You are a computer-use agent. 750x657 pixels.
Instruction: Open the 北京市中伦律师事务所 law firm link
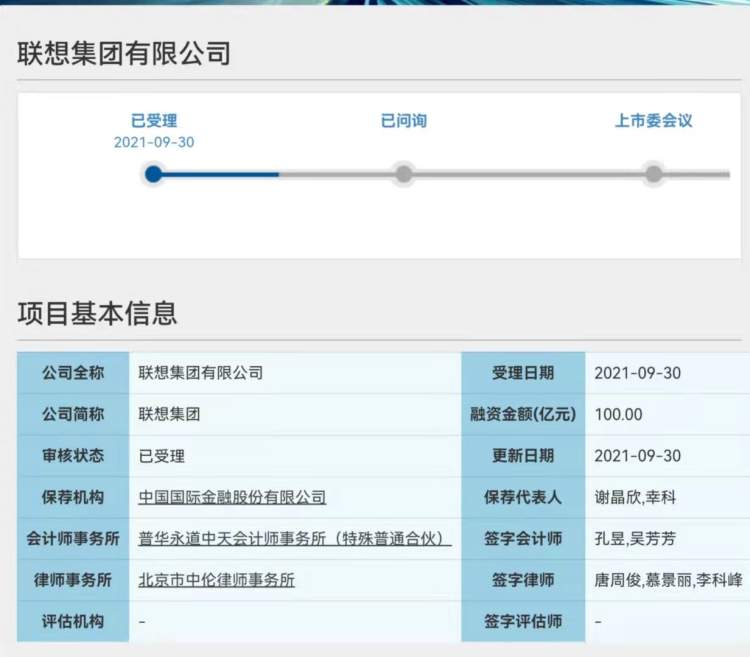pyautogui.click(x=217, y=580)
